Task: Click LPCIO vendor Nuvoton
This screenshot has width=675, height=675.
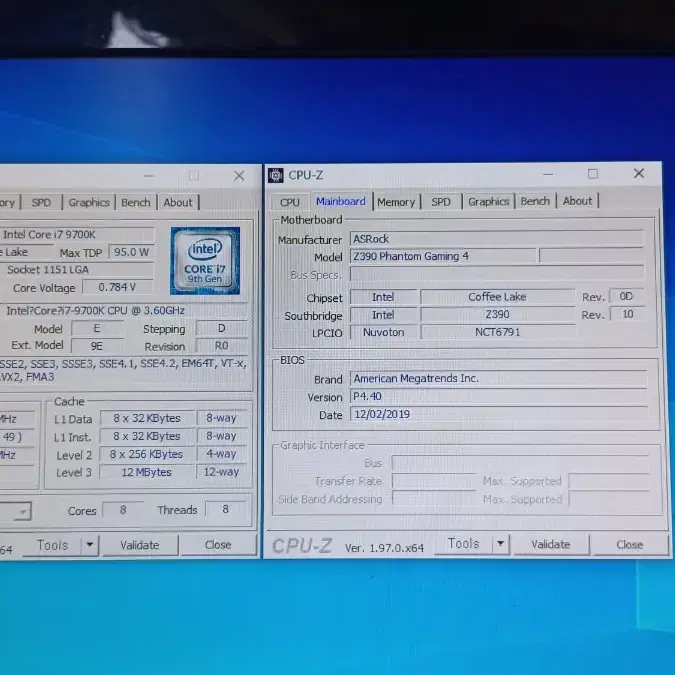Action: click(384, 332)
